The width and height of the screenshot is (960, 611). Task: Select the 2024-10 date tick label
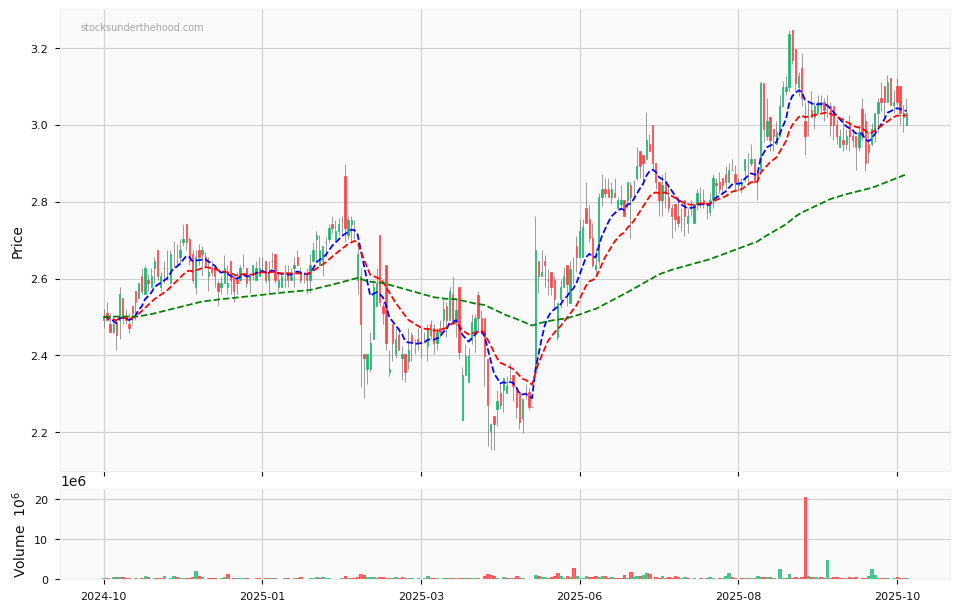click(104, 596)
